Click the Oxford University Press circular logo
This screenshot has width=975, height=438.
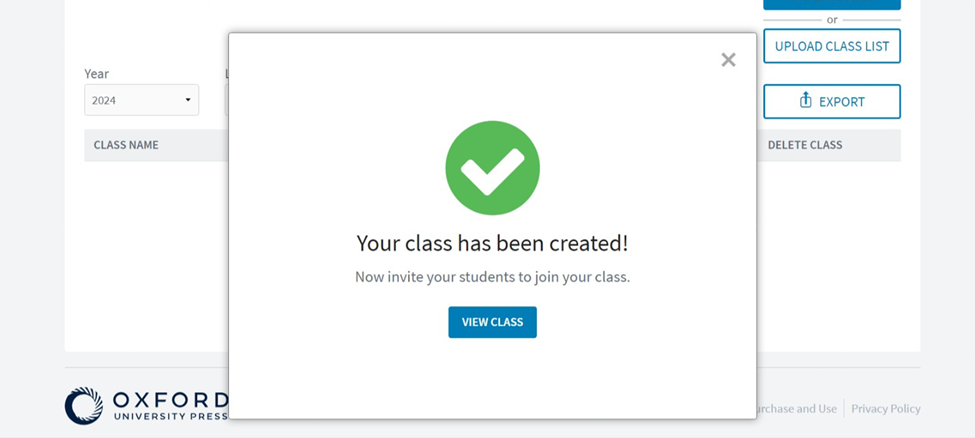pyautogui.click(x=84, y=406)
